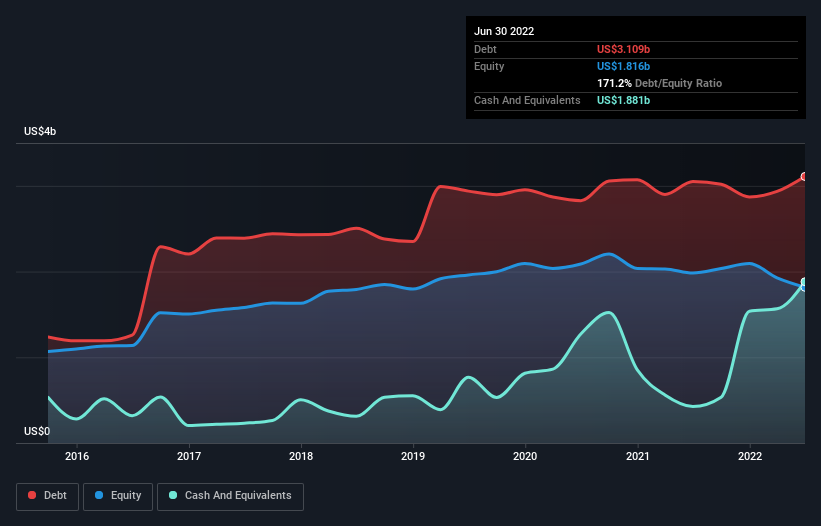The image size is (821, 526).
Task: Toggle the Debt series legend button
Action: (x=48, y=496)
